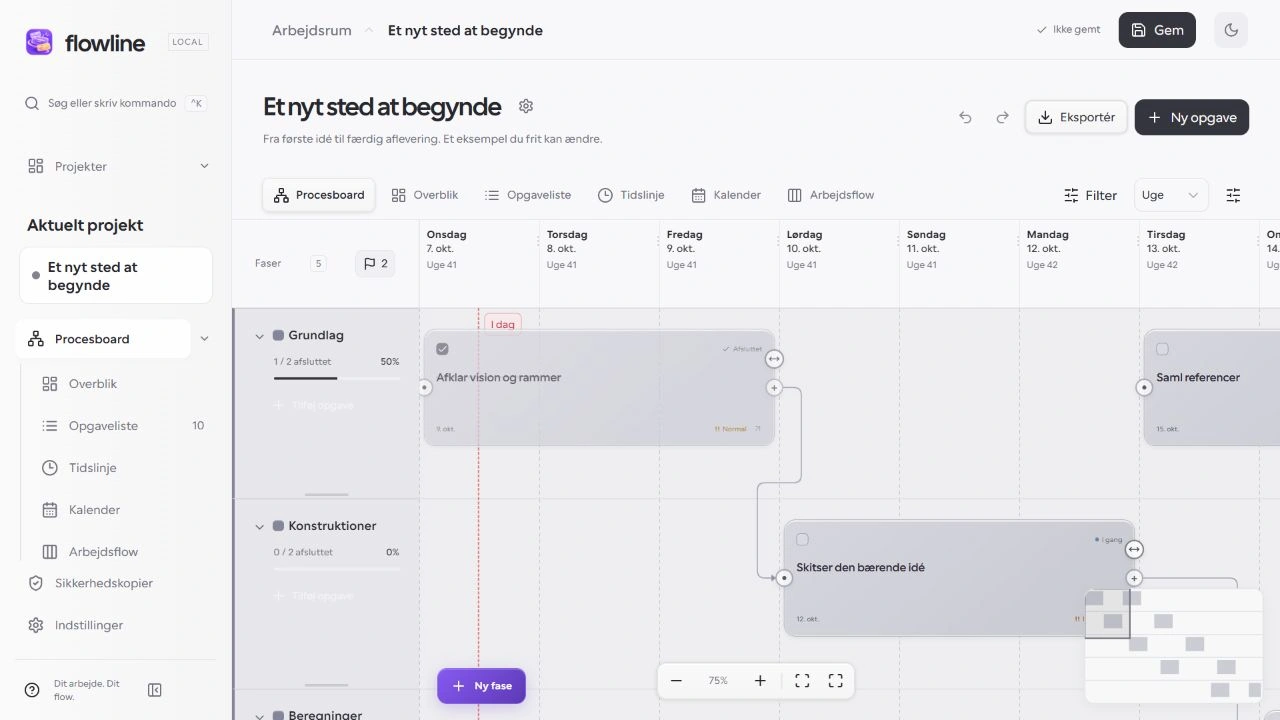Uncheck Afklar vision og rammer task

442,349
